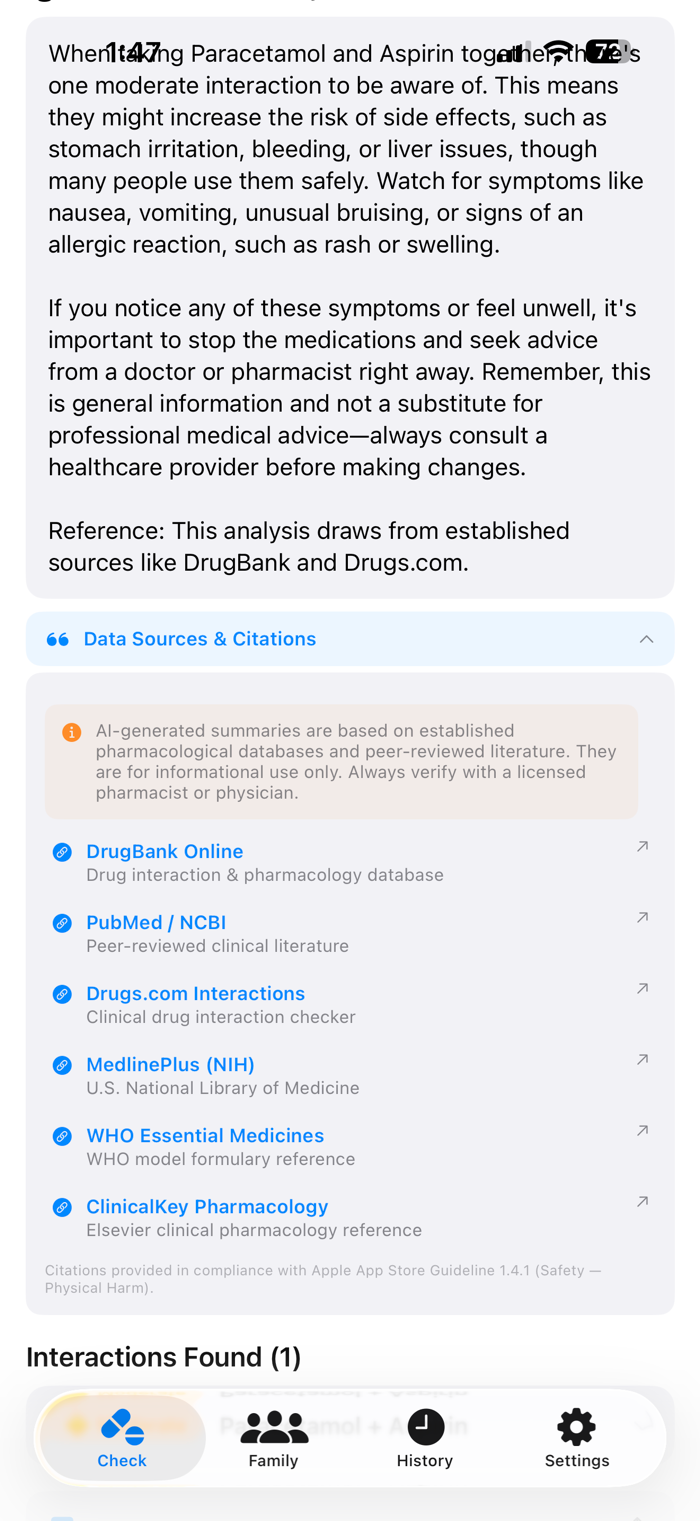Tap the external arrow for WHO Essential Medicines

pyautogui.click(x=643, y=1130)
